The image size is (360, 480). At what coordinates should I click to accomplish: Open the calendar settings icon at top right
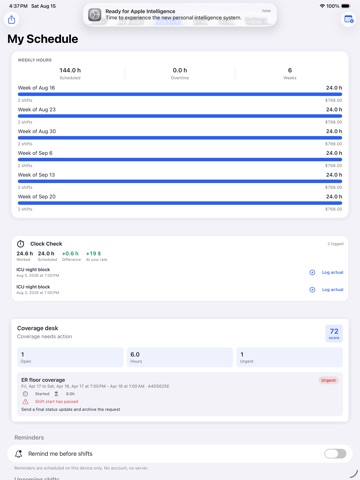(349, 19)
